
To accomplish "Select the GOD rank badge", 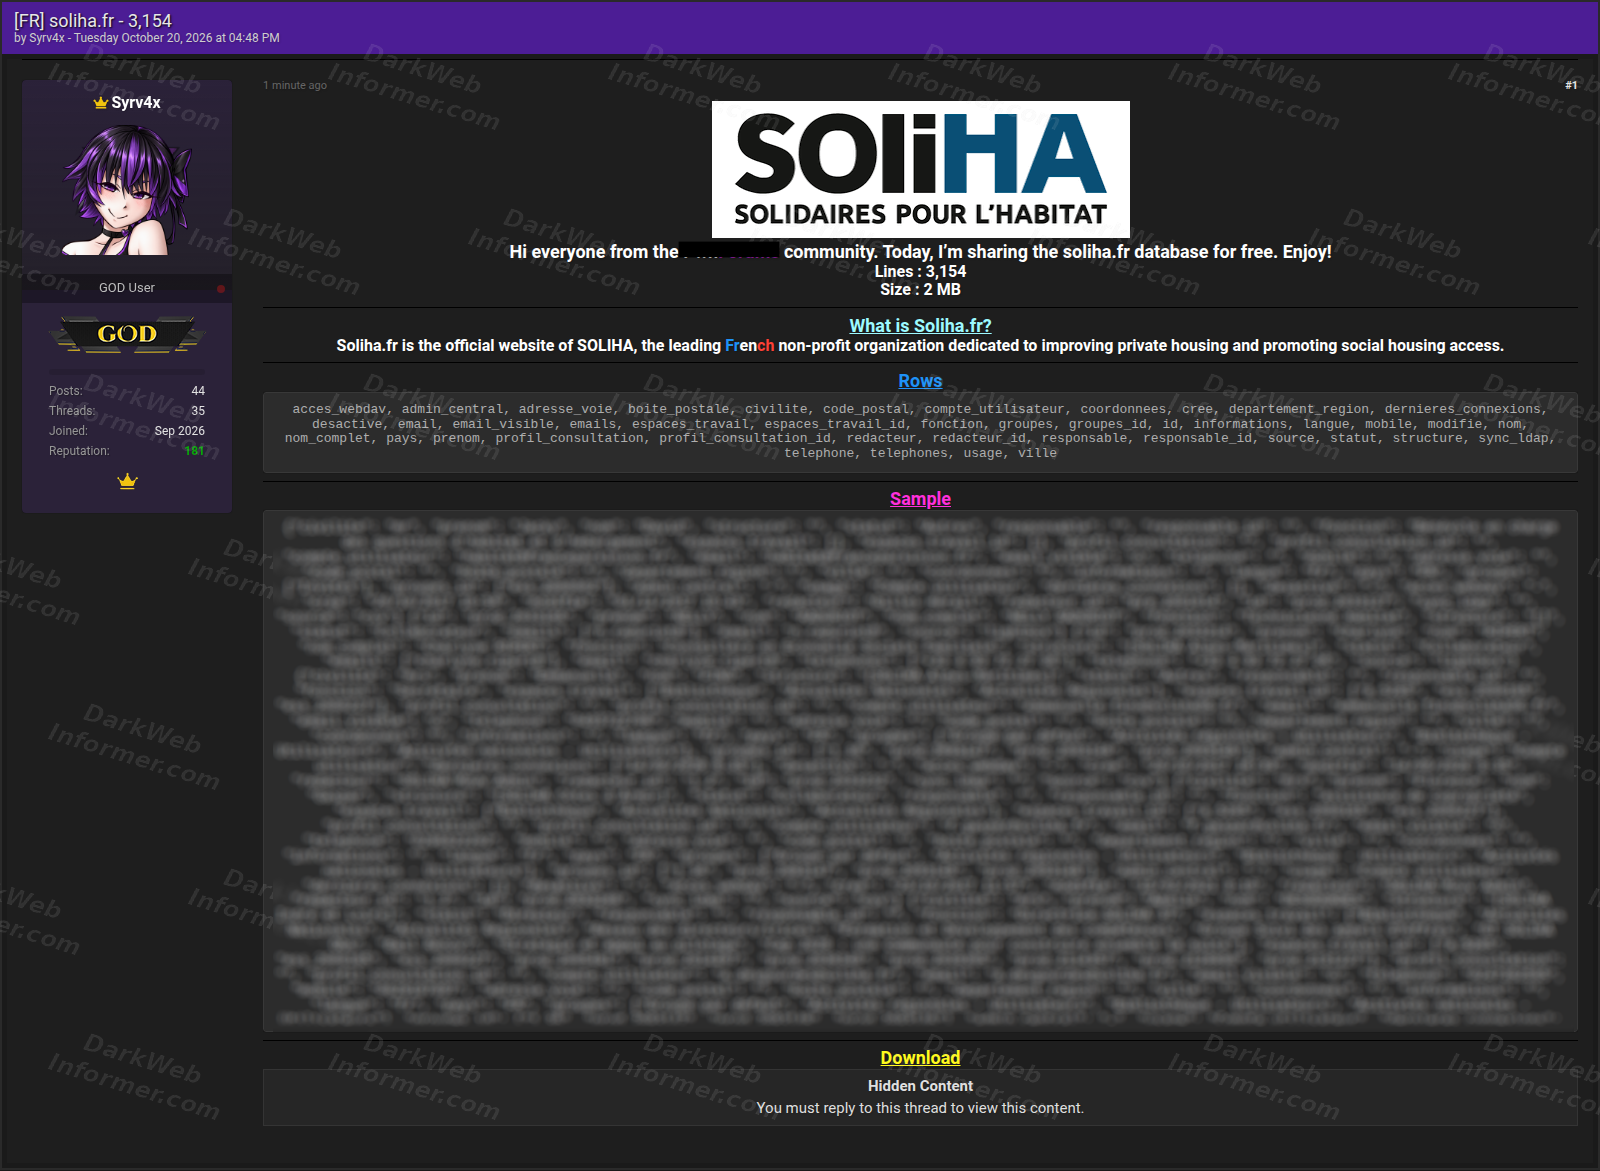I will tap(127, 334).
